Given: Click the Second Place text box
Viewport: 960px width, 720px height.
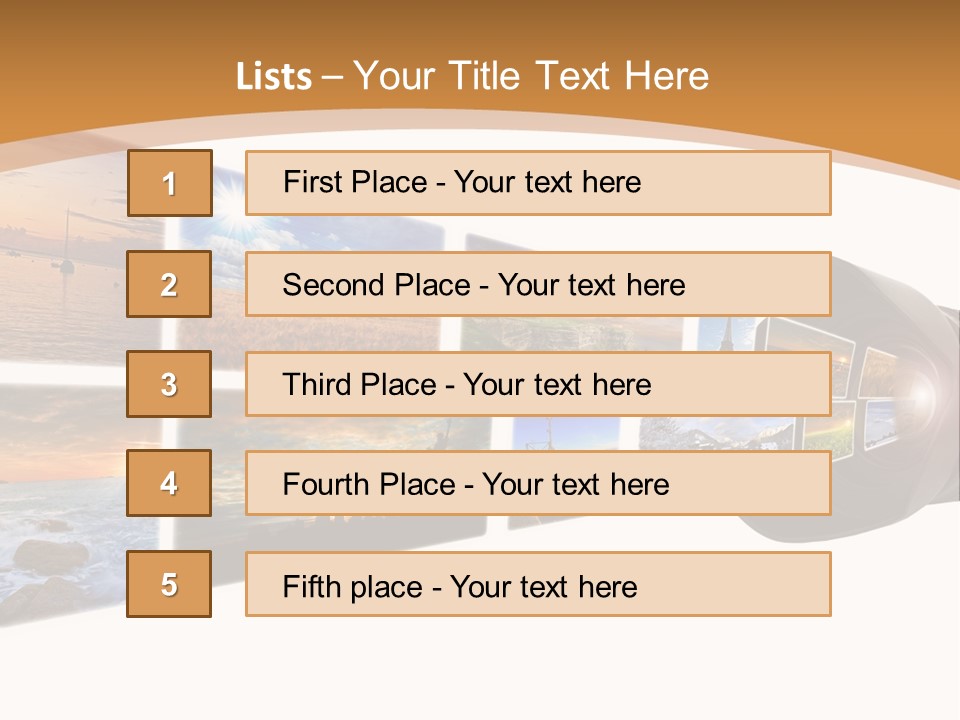Looking at the screenshot, I should (538, 284).
